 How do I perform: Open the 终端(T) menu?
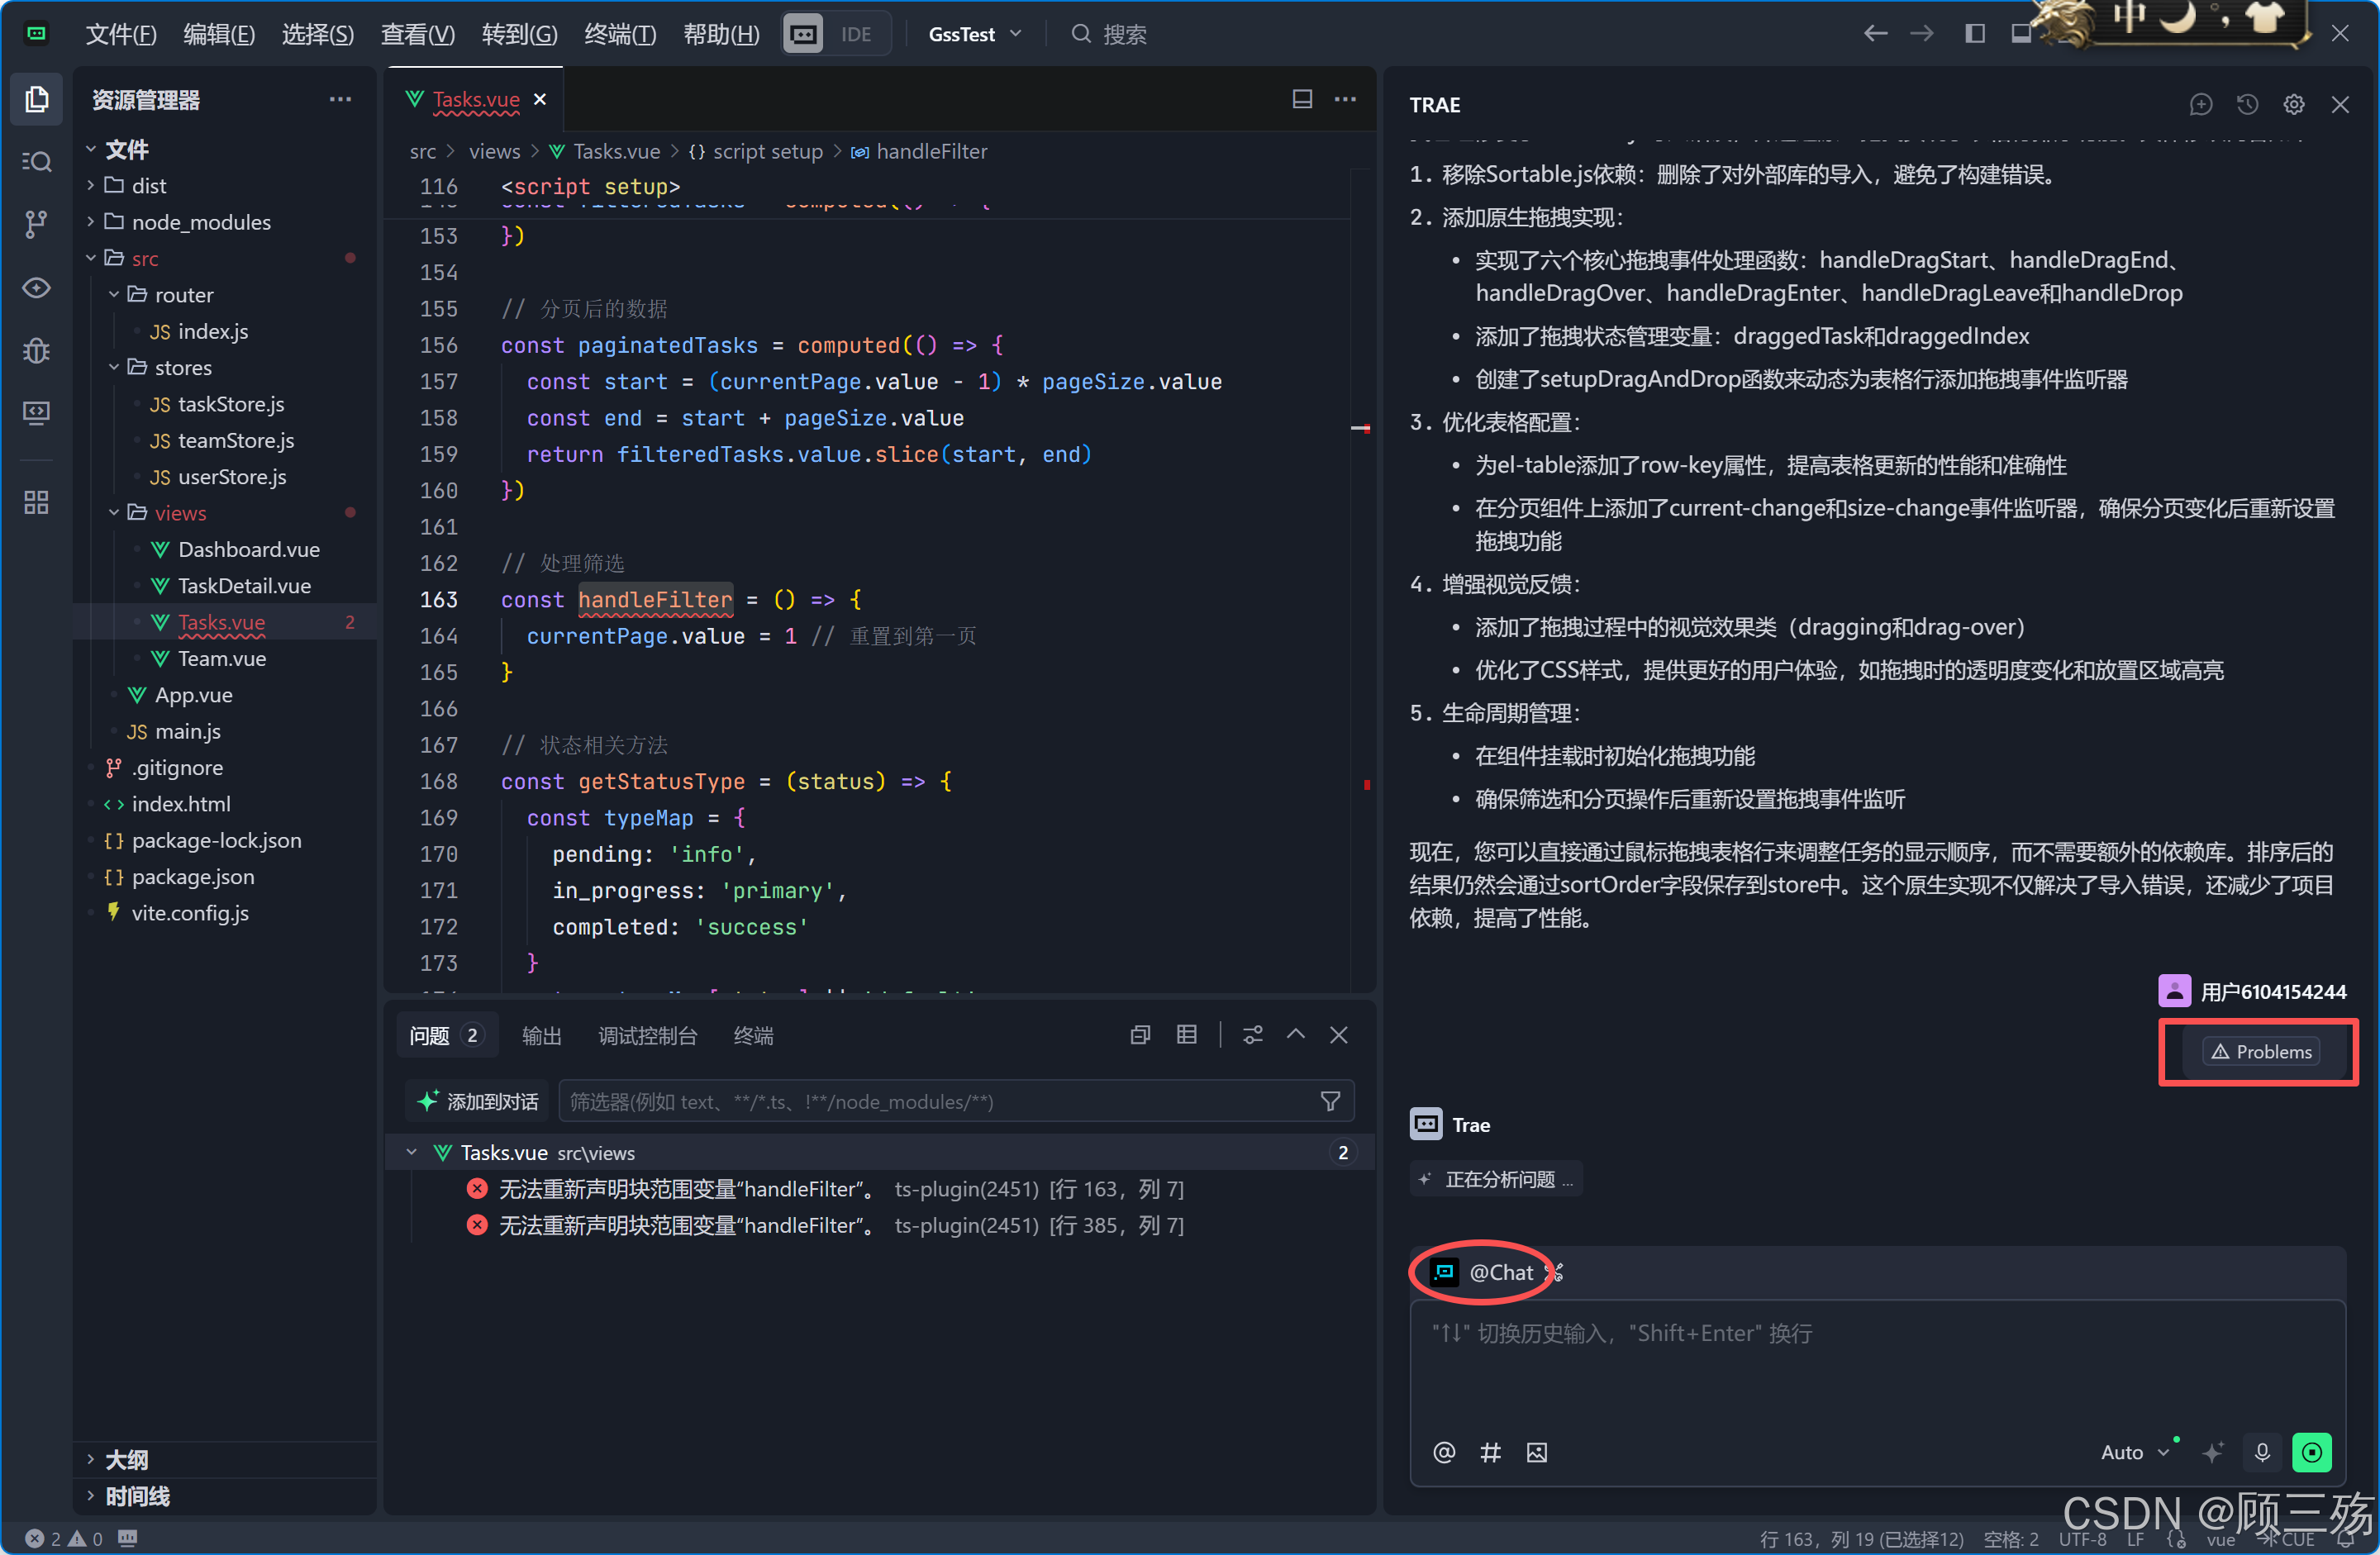coord(619,34)
